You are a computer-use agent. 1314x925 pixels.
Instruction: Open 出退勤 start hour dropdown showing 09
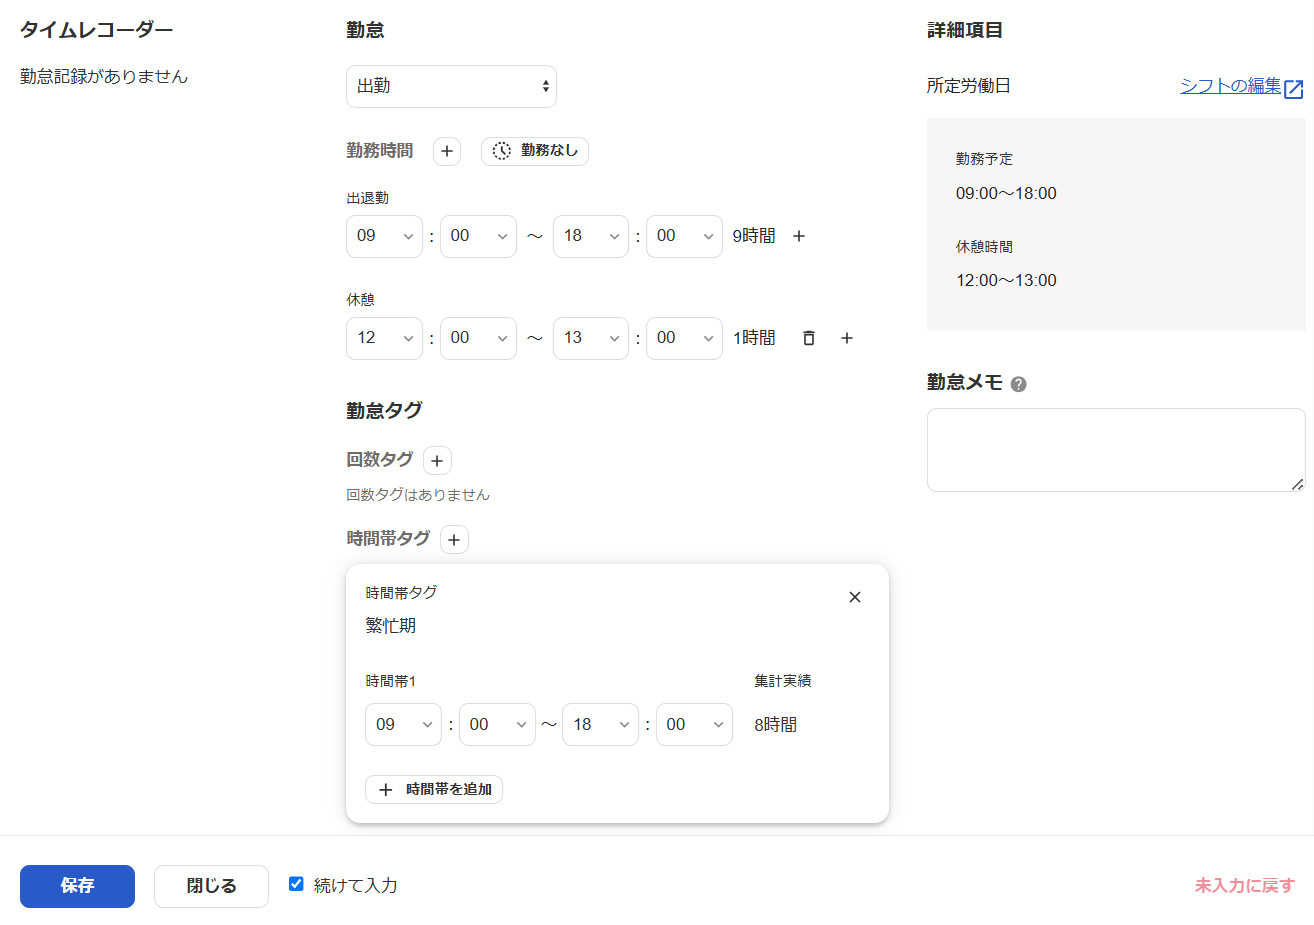click(384, 236)
